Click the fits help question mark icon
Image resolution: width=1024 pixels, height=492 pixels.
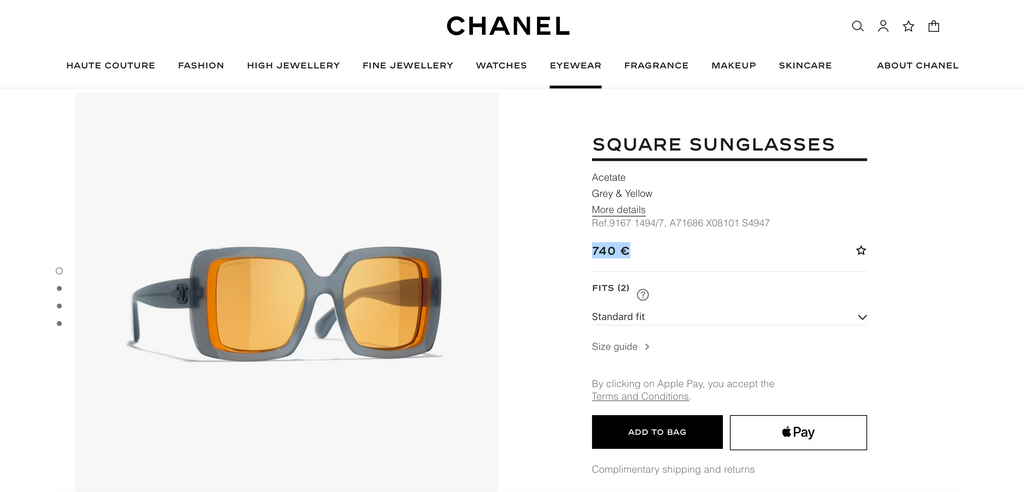643,294
